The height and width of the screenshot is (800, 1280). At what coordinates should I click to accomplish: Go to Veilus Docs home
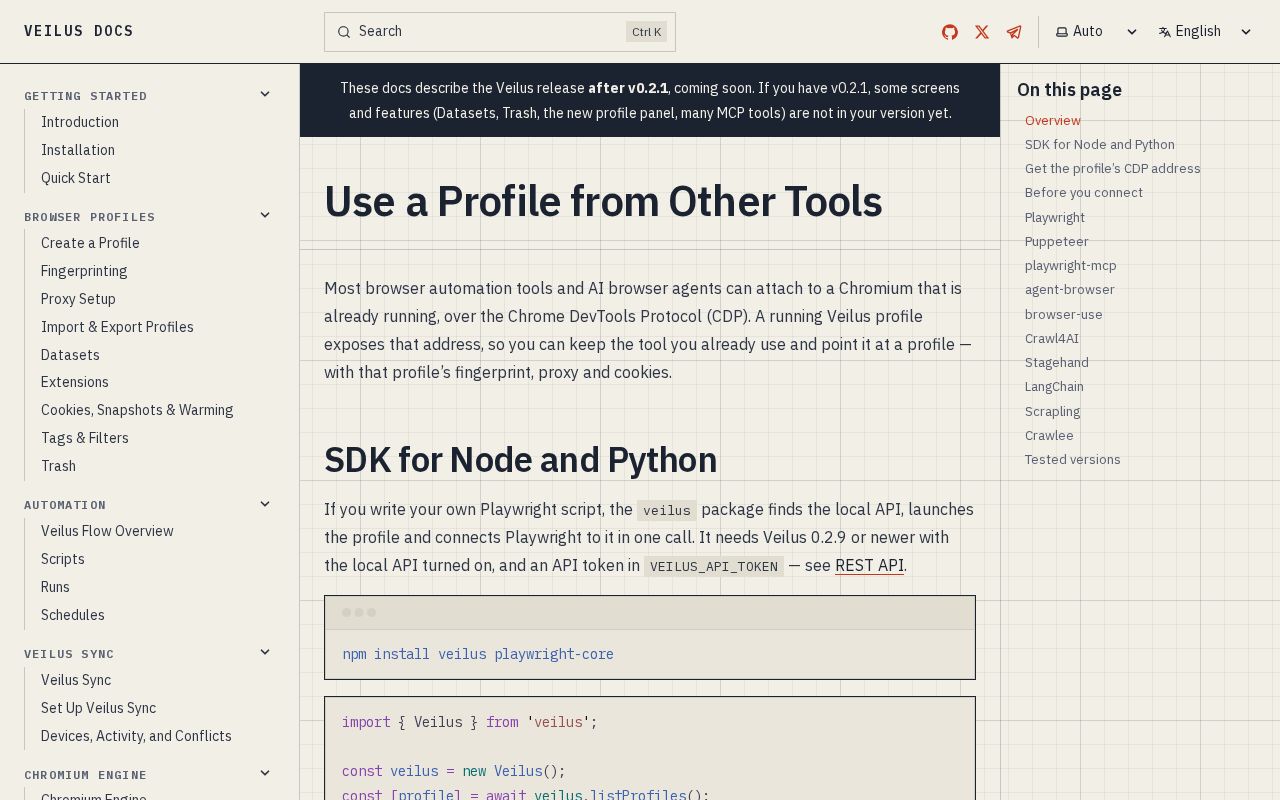click(79, 31)
